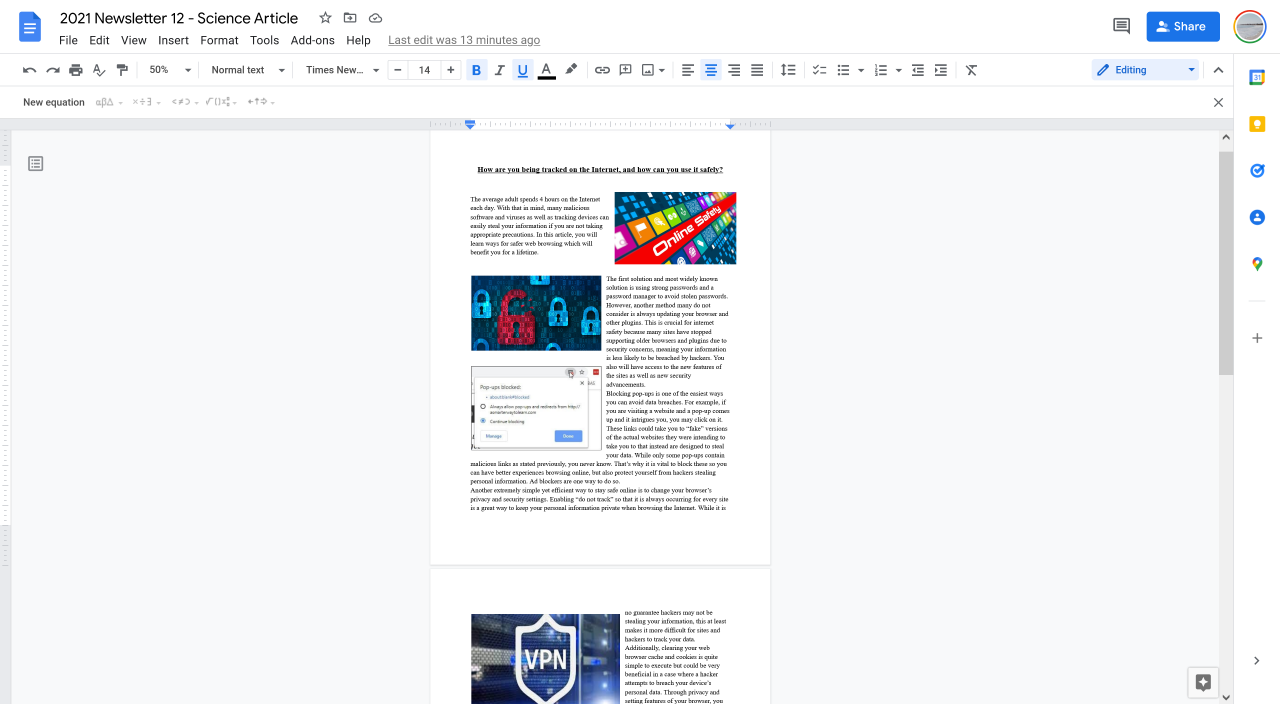Expand the Normal text style dropdown
Viewport: 1280px width, 704px height.
click(x=248, y=70)
